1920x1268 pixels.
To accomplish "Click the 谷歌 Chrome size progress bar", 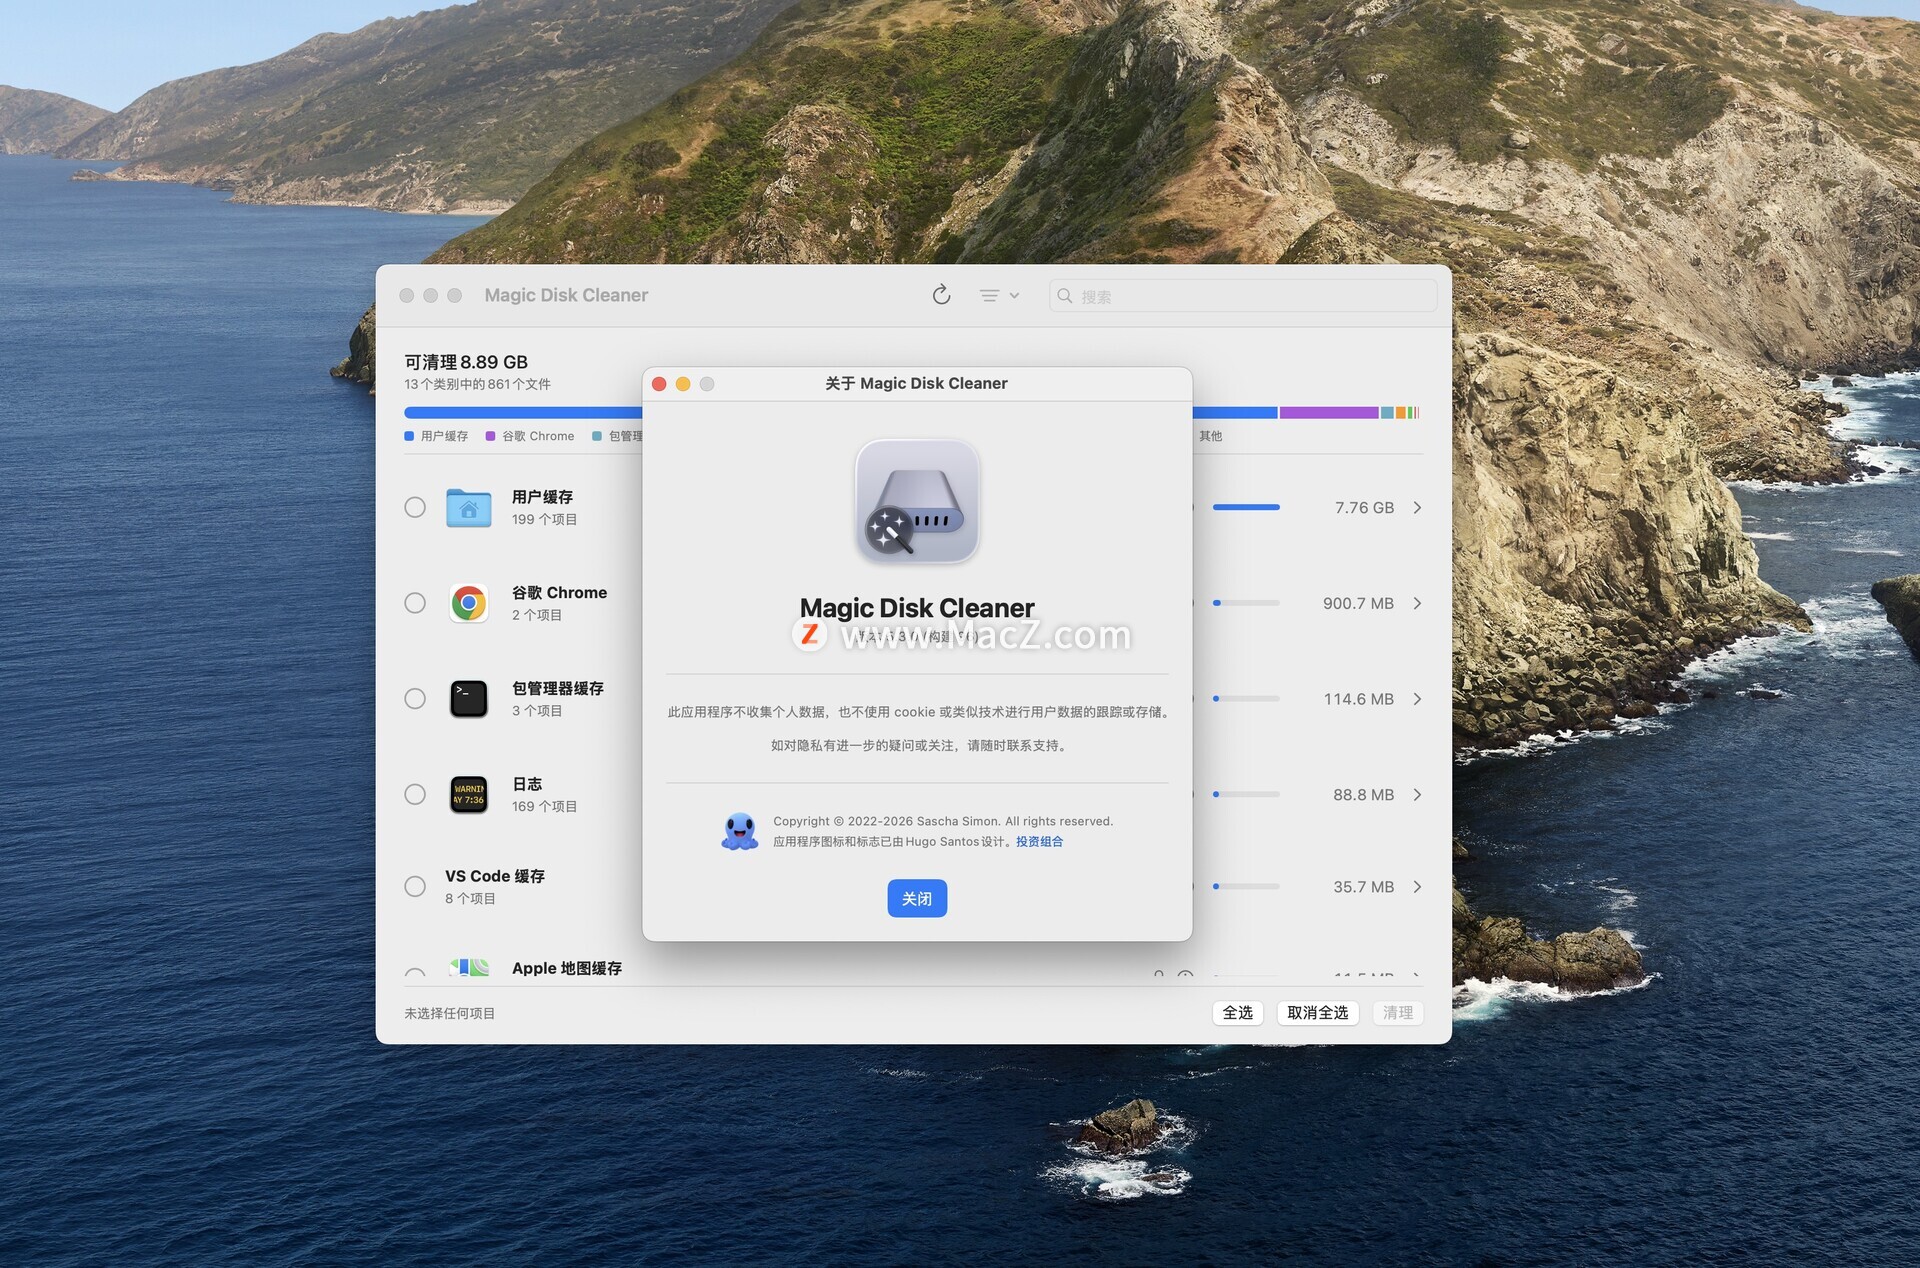I will click(1246, 603).
